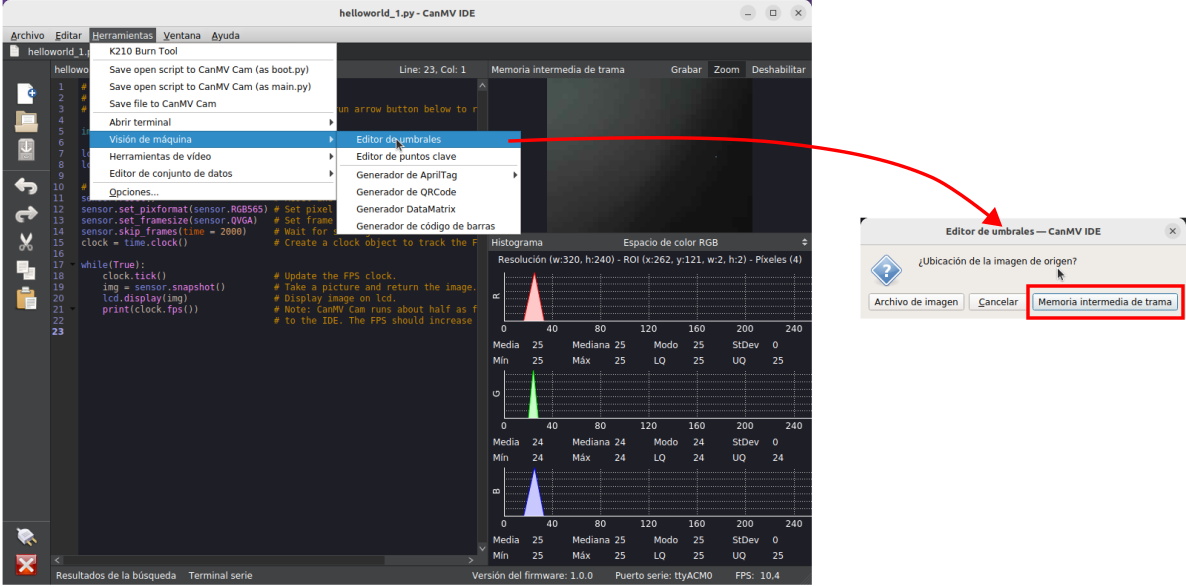
Task: Open the Archivo menu
Action: tap(27, 36)
